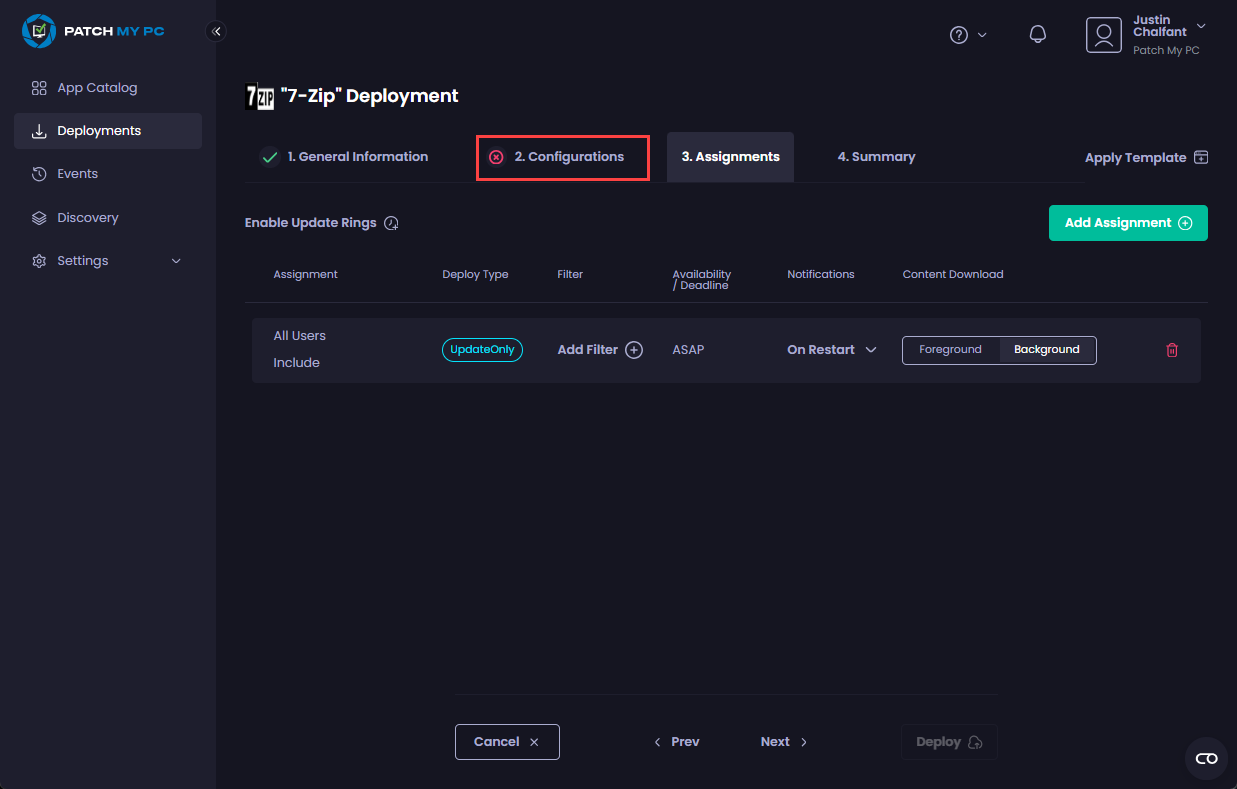Open the On Restart notifications dropdown
This screenshot has height=789, width=1237.
pyautogui.click(x=831, y=349)
